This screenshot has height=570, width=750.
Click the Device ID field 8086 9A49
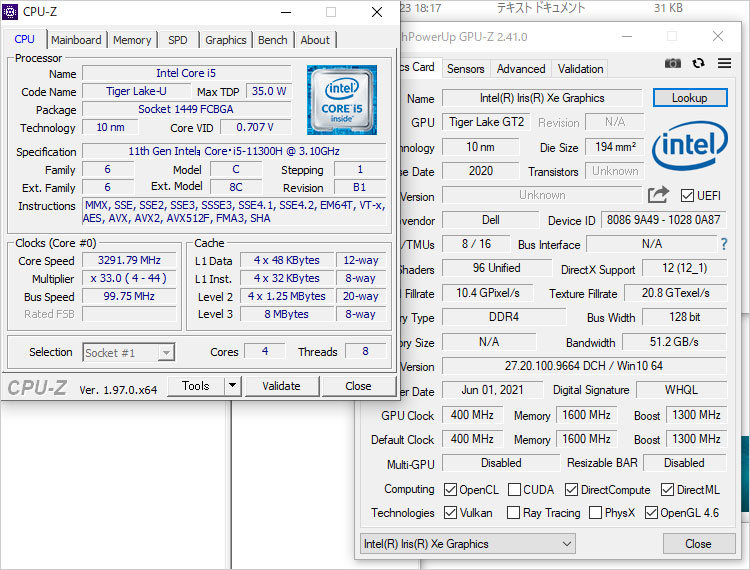point(663,220)
